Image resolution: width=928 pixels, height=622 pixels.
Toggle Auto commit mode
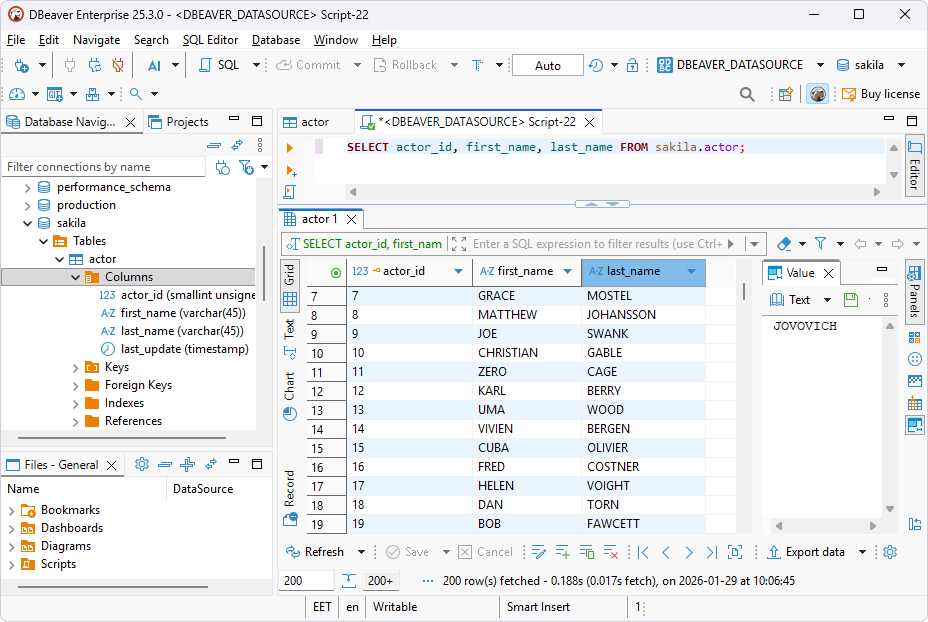click(x=546, y=64)
